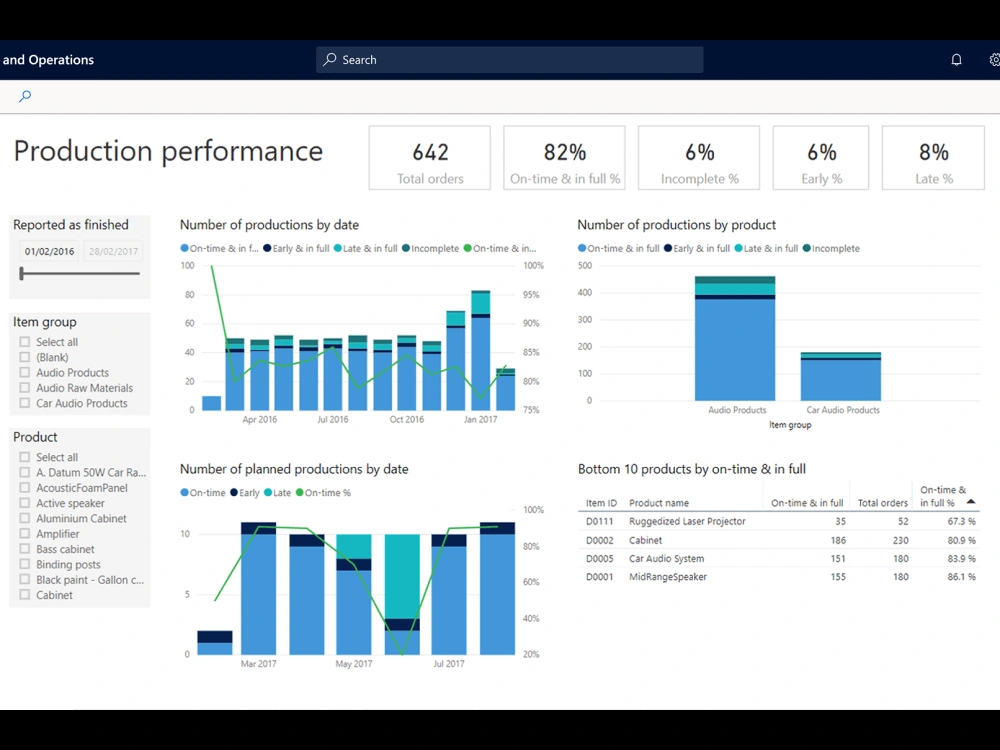Open the notifications bell icon
1000x750 pixels.
[x=956, y=59]
